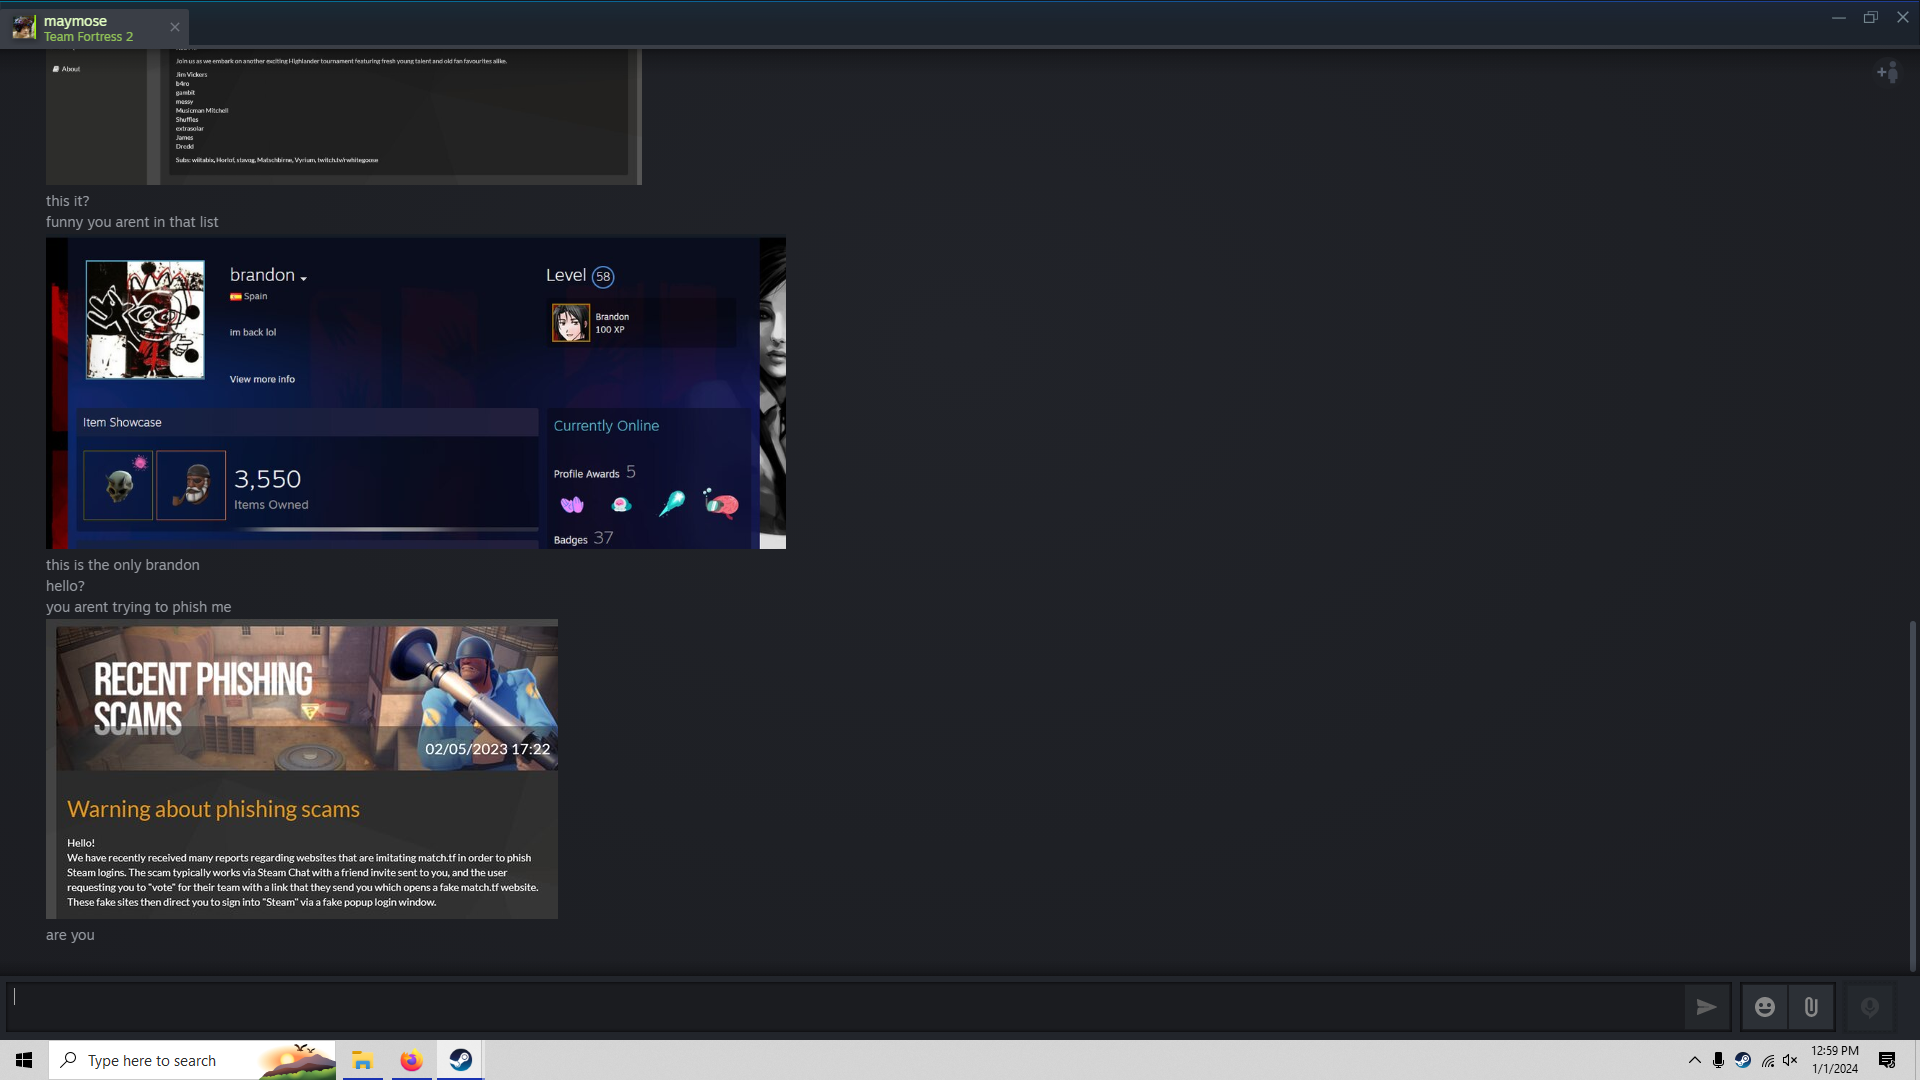The width and height of the screenshot is (1920, 1080).
Task: Open the Windows notification center
Action: click(x=1887, y=1060)
